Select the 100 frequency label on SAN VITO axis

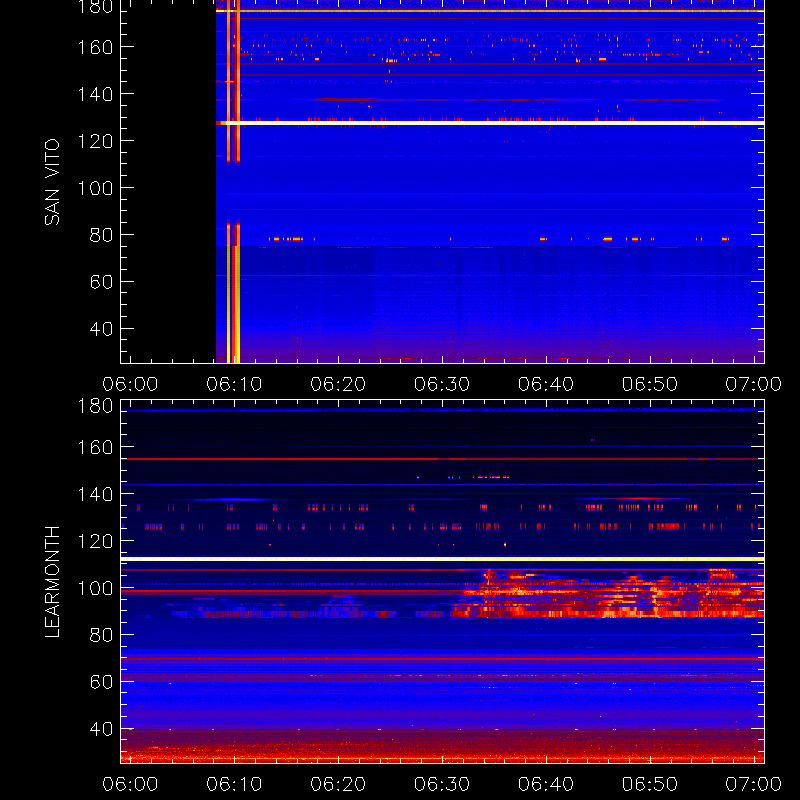pos(95,188)
